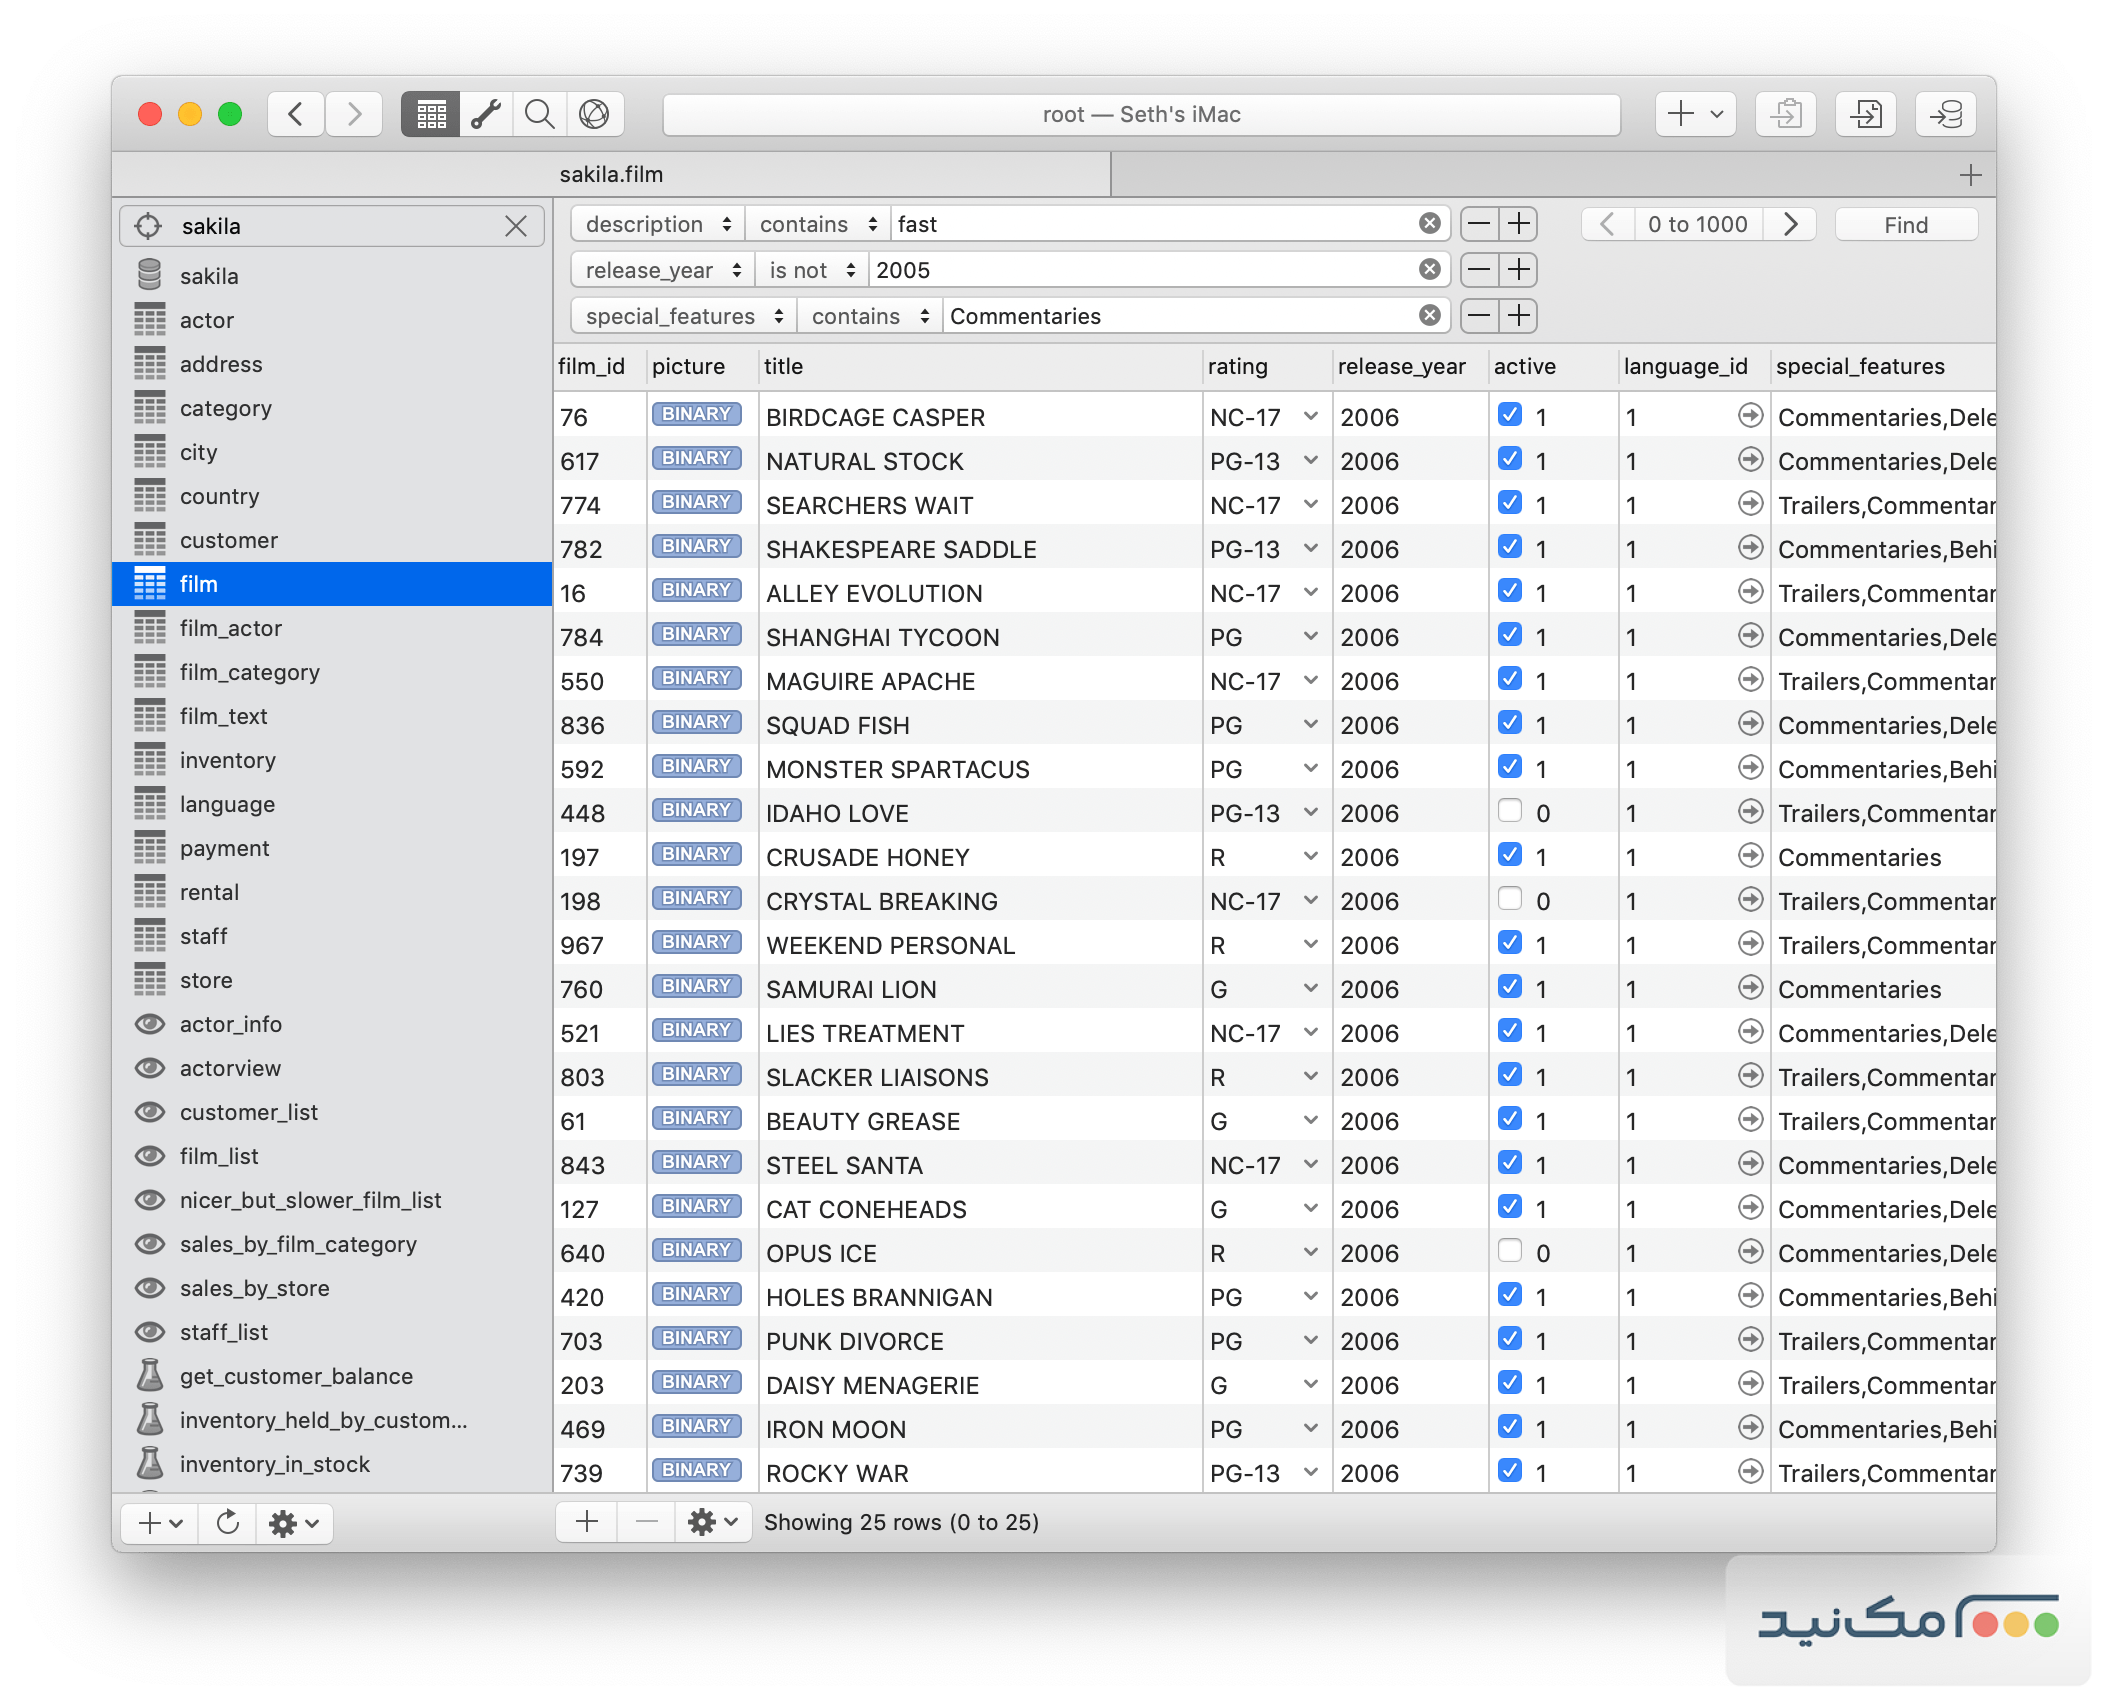Image resolution: width=2108 pixels, height=1700 pixels.
Task: Select the film_actor table in the sidebar
Action: [232, 628]
